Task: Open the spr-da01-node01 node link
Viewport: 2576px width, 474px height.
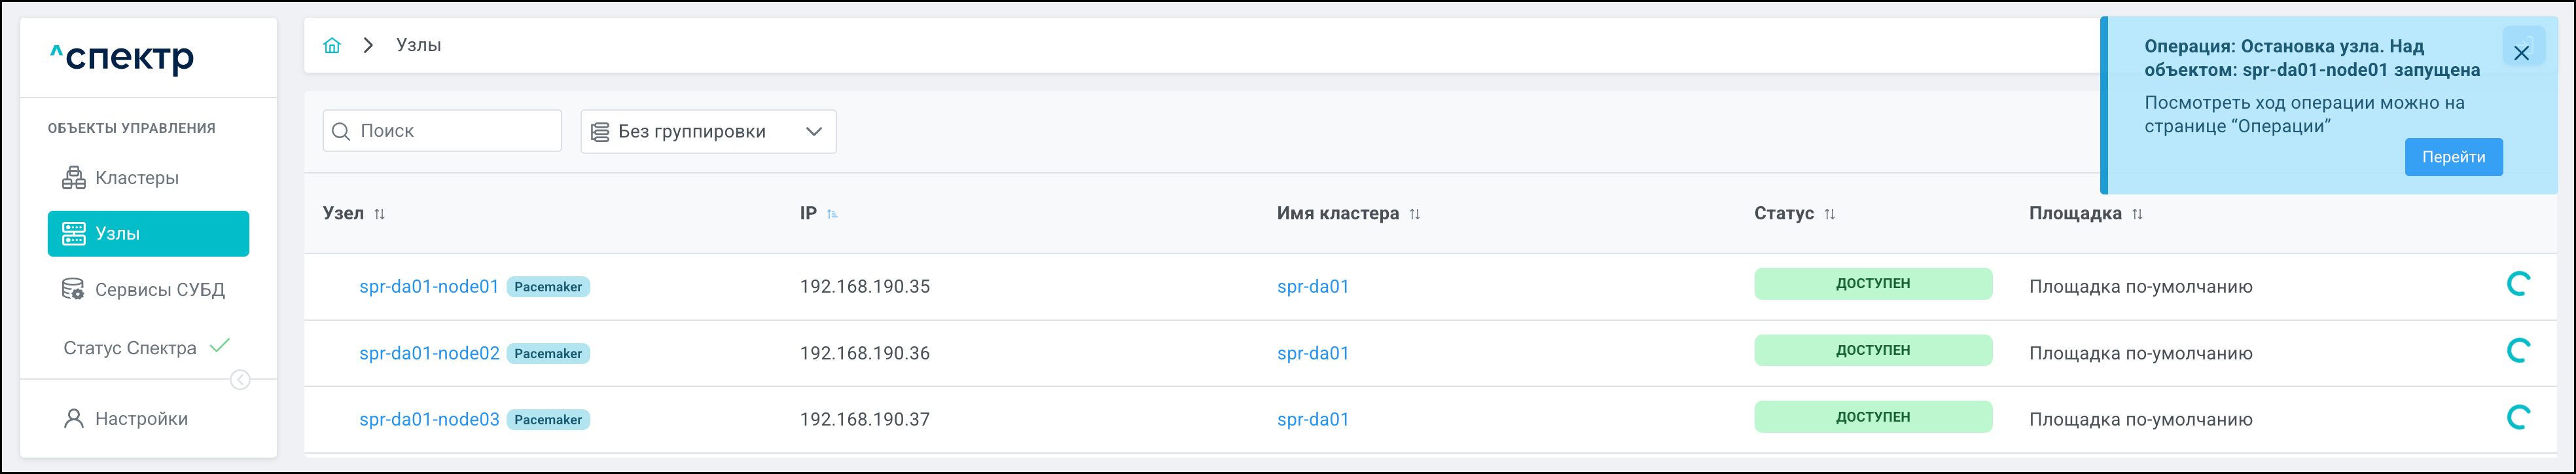Action: pyautogui.click(x=428, y=287)
